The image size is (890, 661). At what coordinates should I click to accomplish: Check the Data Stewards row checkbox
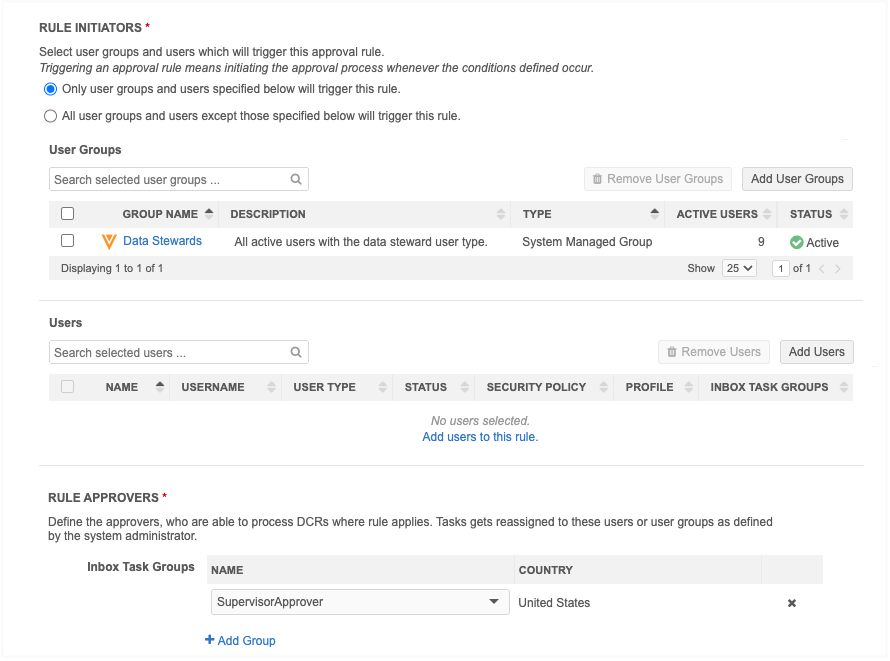tap(68, 241)
